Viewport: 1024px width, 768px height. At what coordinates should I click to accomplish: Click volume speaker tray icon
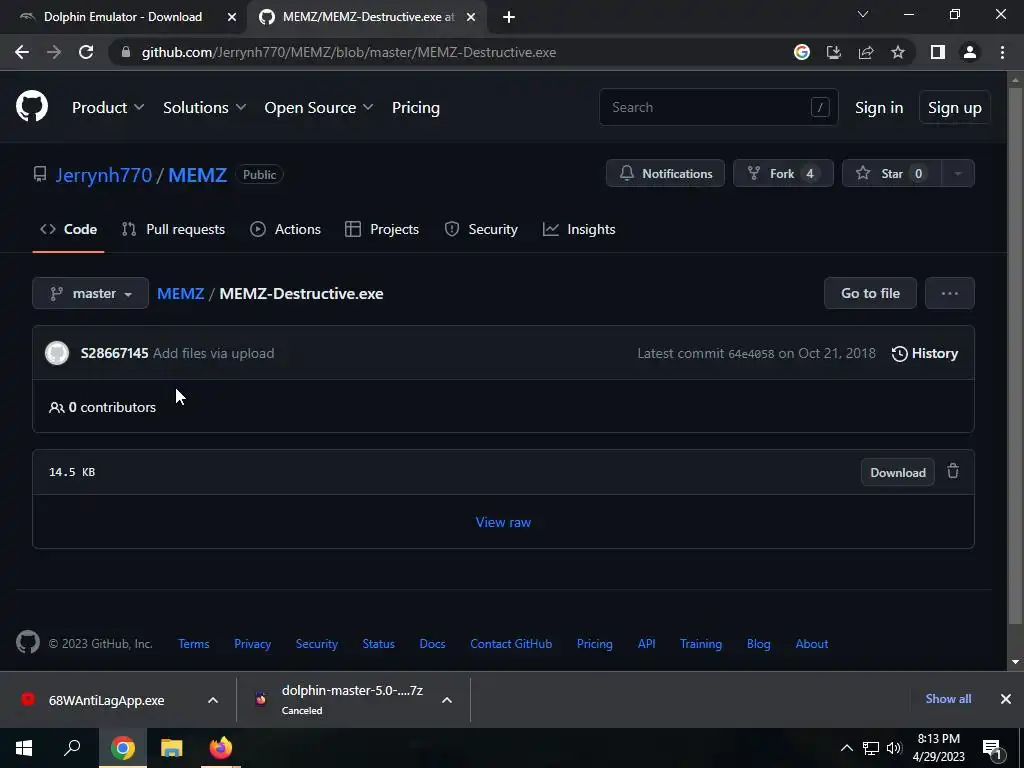pos(894,748)
